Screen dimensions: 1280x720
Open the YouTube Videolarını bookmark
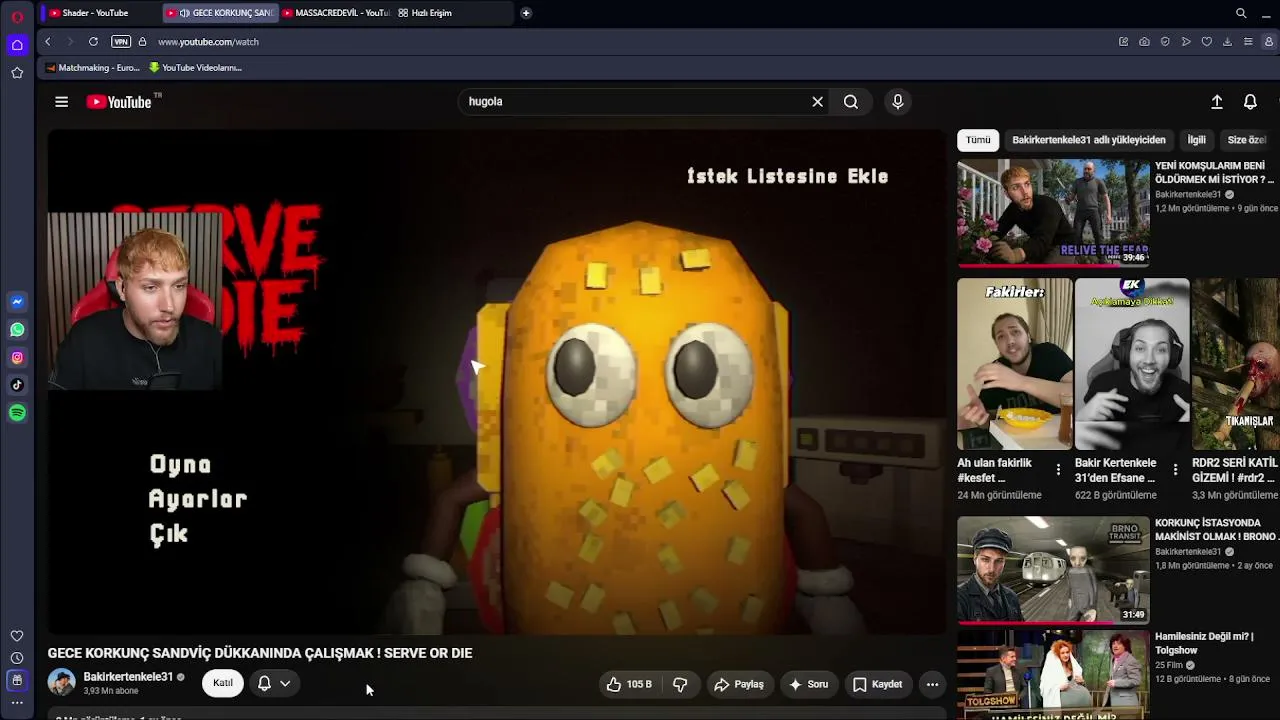click(x=195, y=68)
